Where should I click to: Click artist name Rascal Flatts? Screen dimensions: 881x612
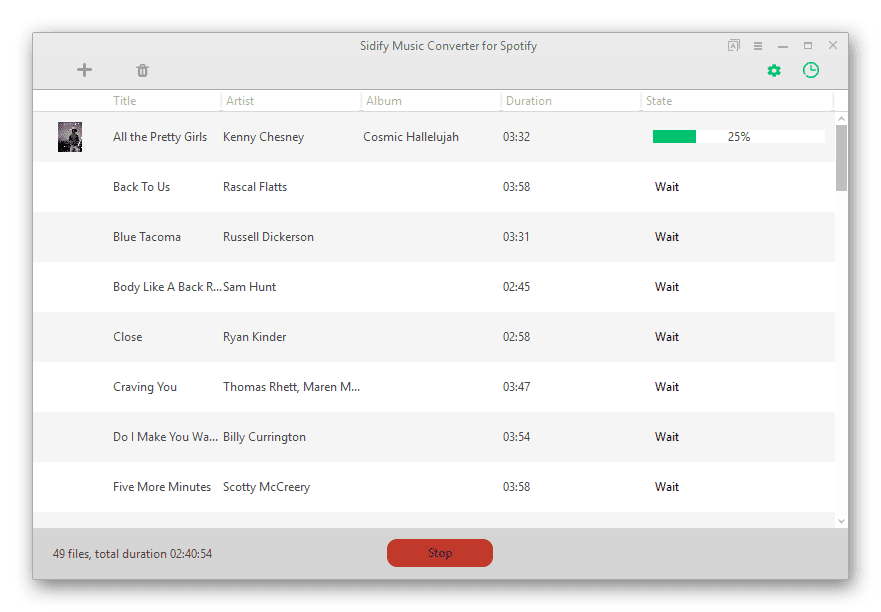(255, 187)
